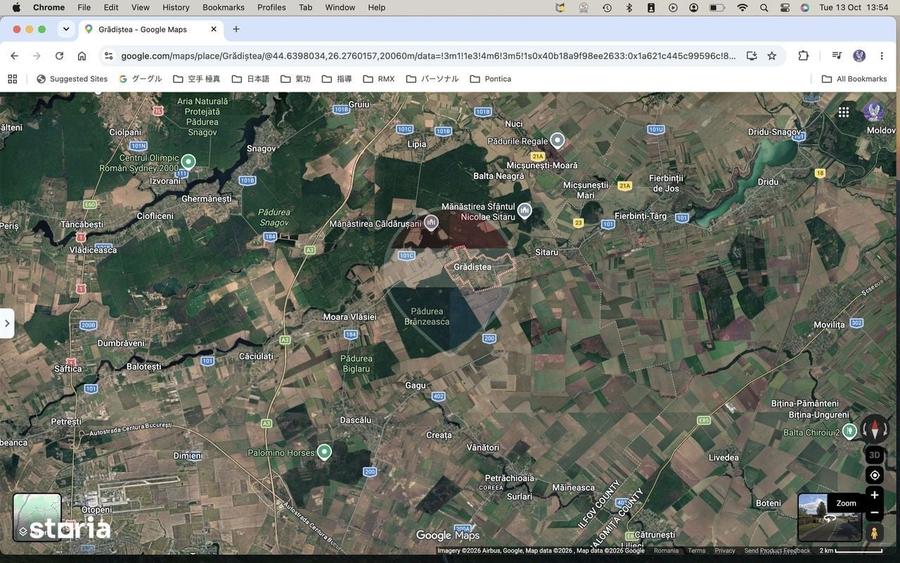Open the Chrome extensions puzzle icon
The width and height of the screenshot is (900, 563).
[803, 56]
